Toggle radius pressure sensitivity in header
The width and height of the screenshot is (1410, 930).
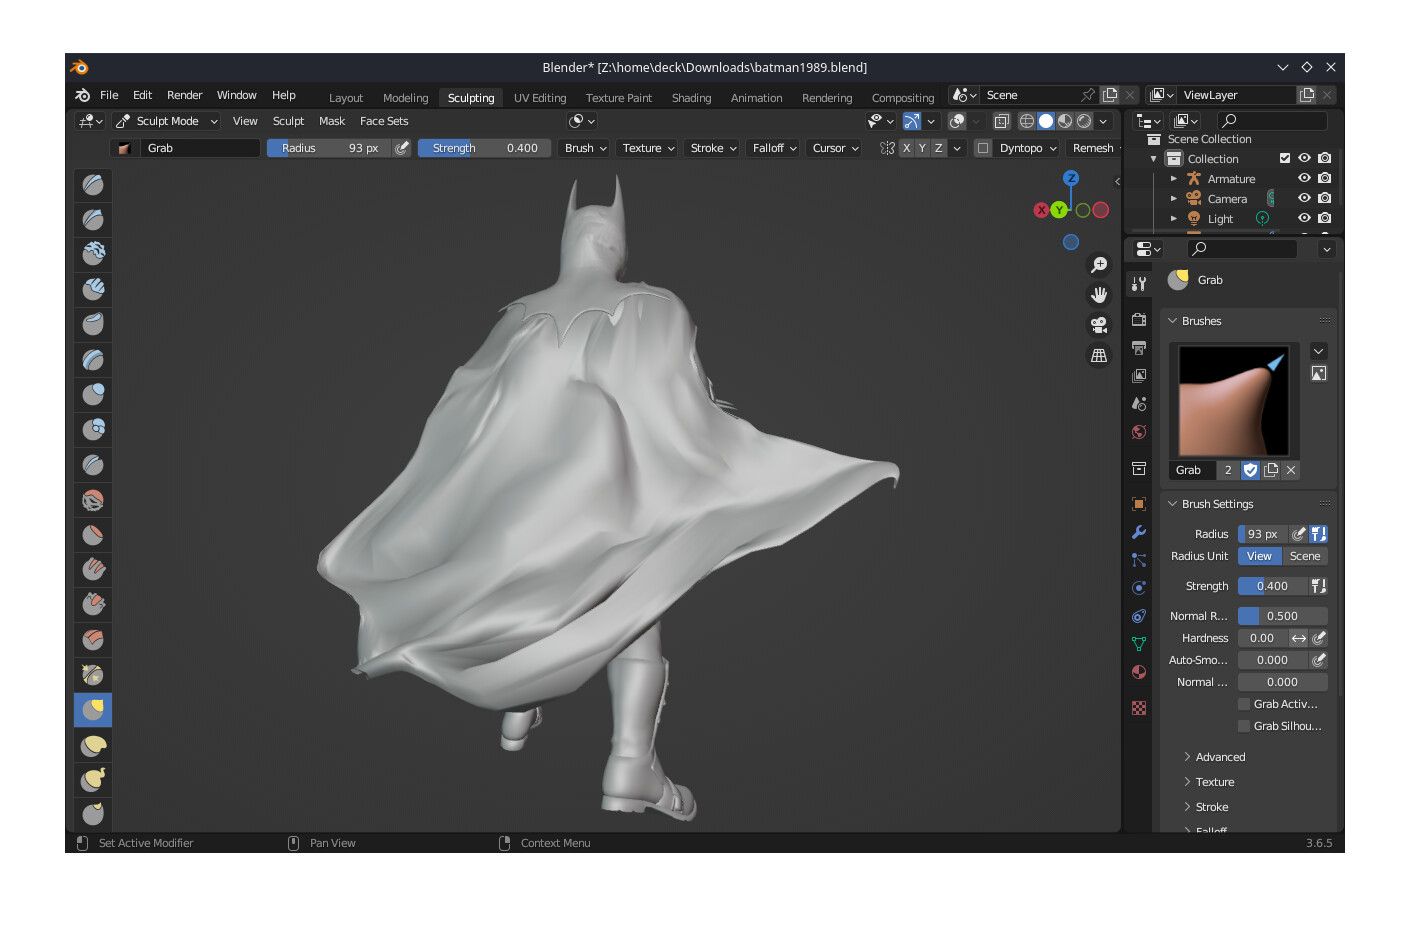[401, 148]
